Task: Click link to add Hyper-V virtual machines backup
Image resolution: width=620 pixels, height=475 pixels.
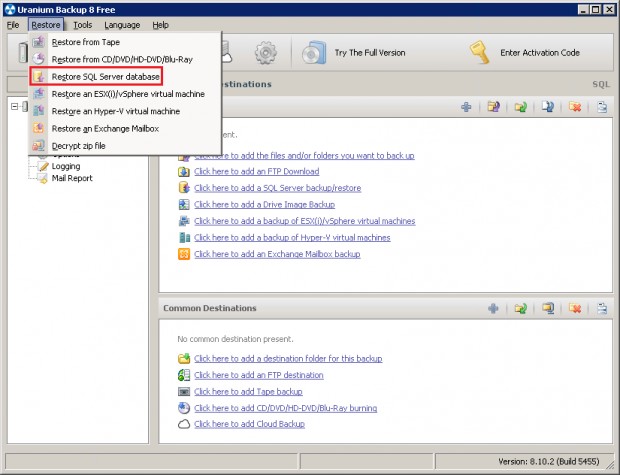Action: click(x=292, y=238)
